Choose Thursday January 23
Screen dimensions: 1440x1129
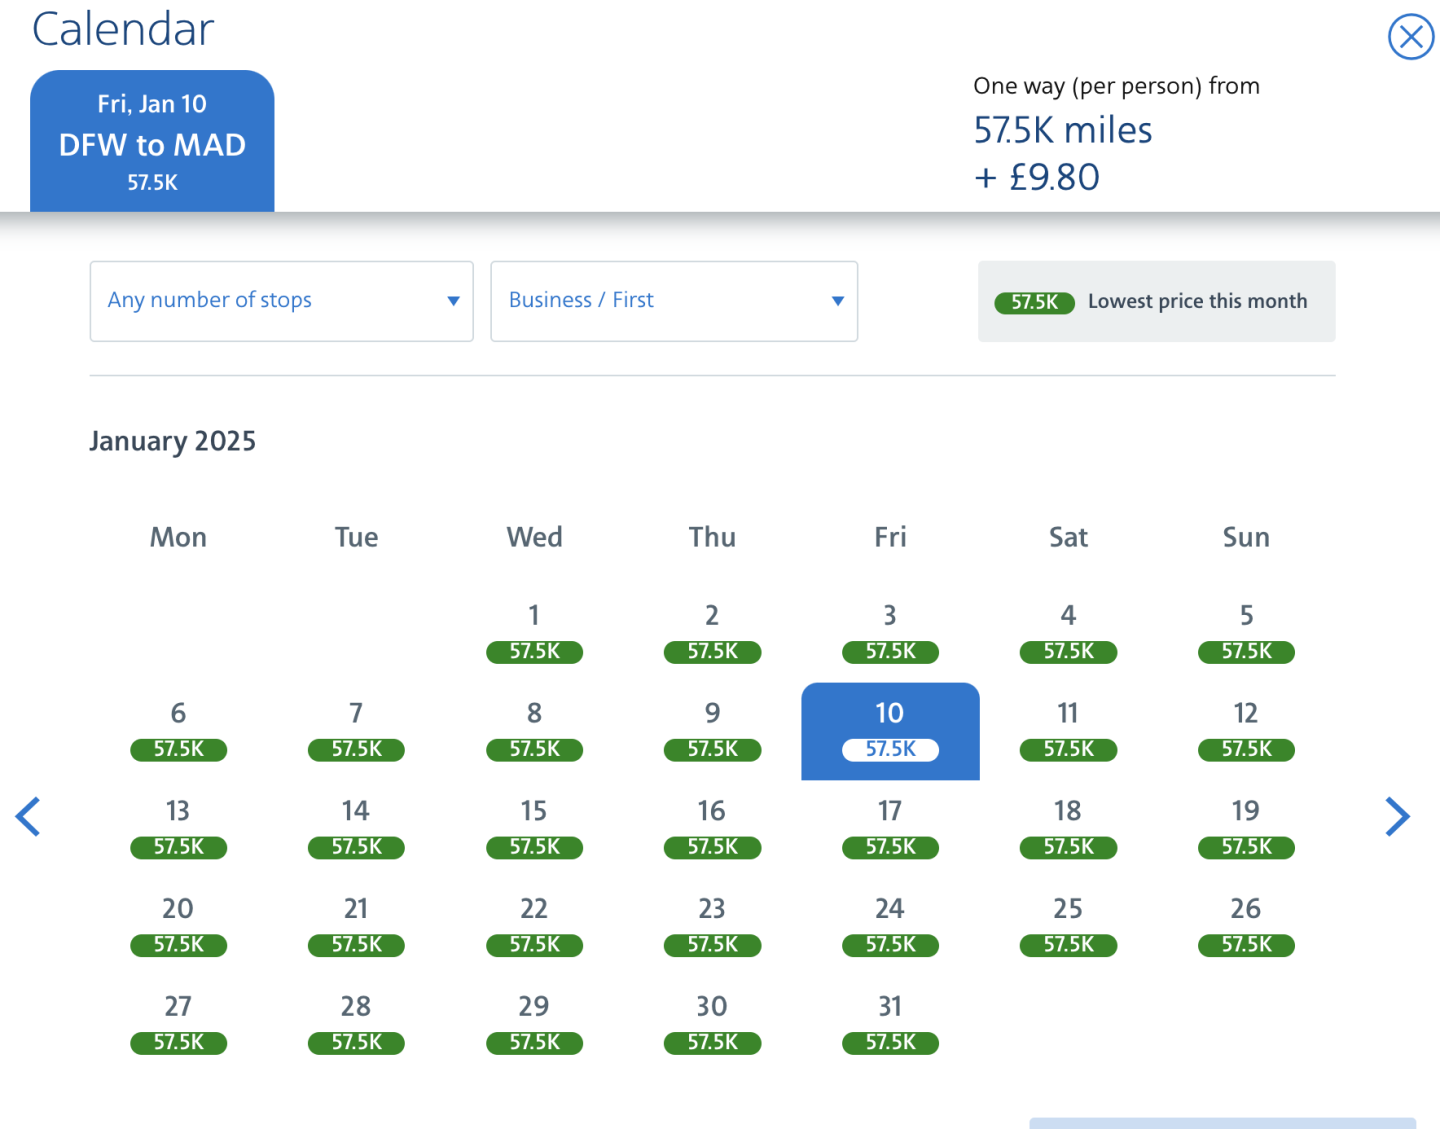click(x=712, y=925)
